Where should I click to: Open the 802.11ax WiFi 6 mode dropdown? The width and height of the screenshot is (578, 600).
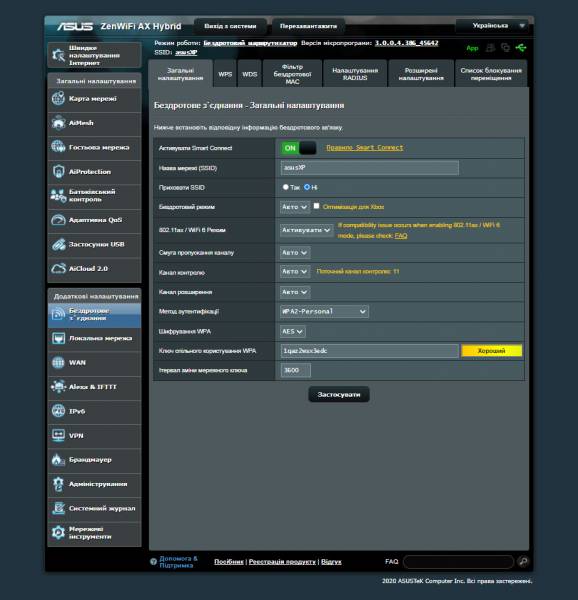pyautogui.click(x=306, y=230)
